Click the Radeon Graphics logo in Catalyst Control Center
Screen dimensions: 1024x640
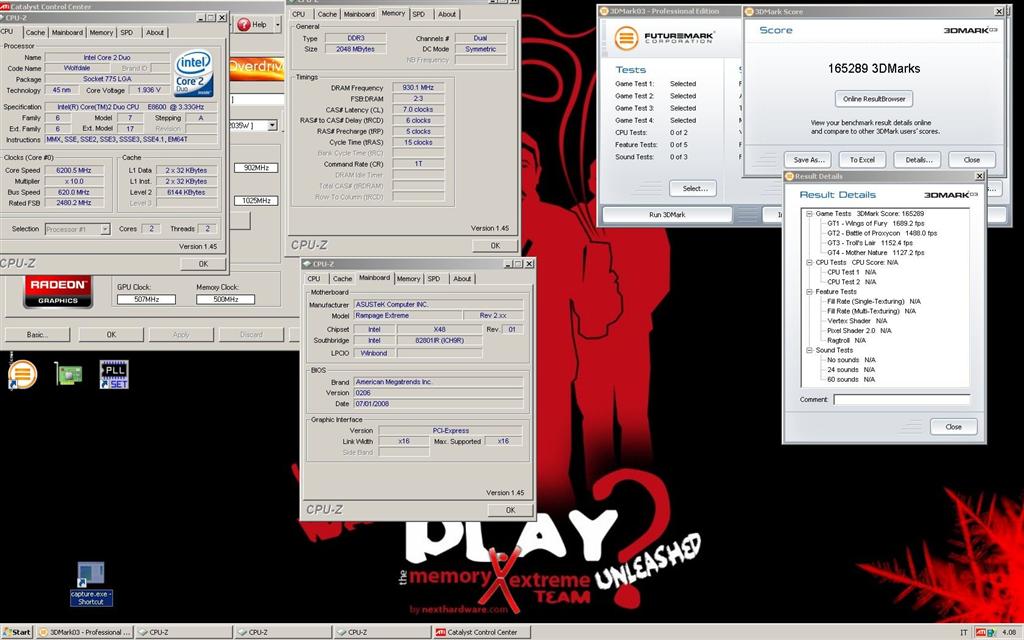coord(58,291)
